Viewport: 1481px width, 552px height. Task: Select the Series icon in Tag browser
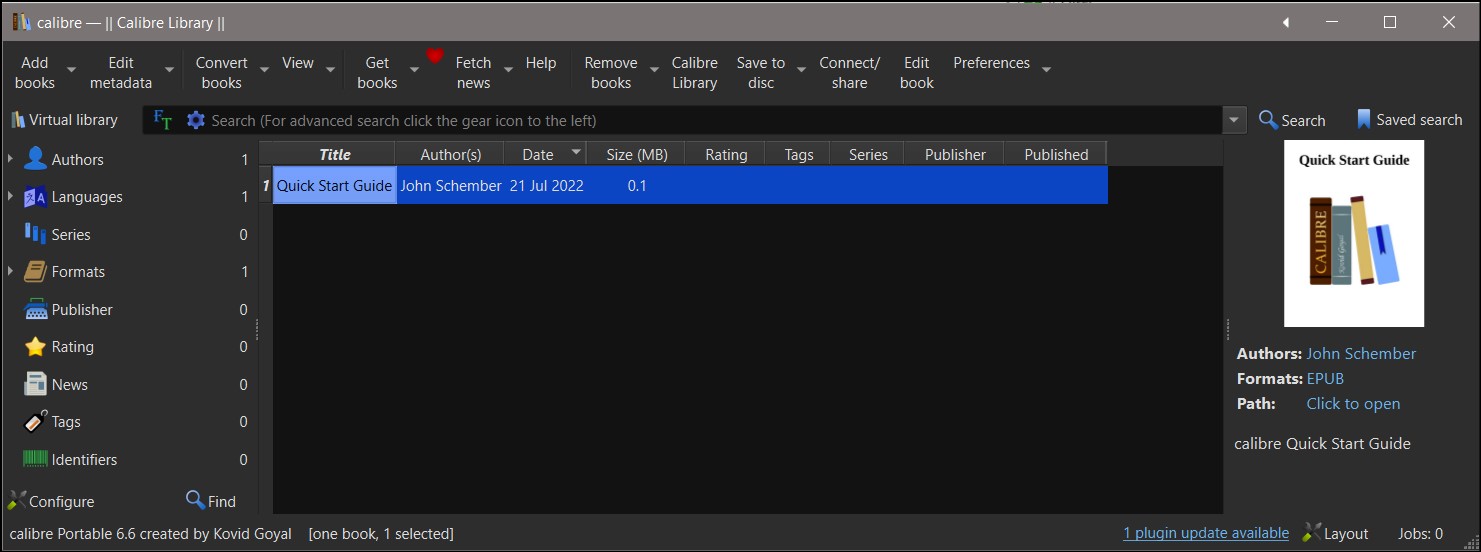[35, 234]
